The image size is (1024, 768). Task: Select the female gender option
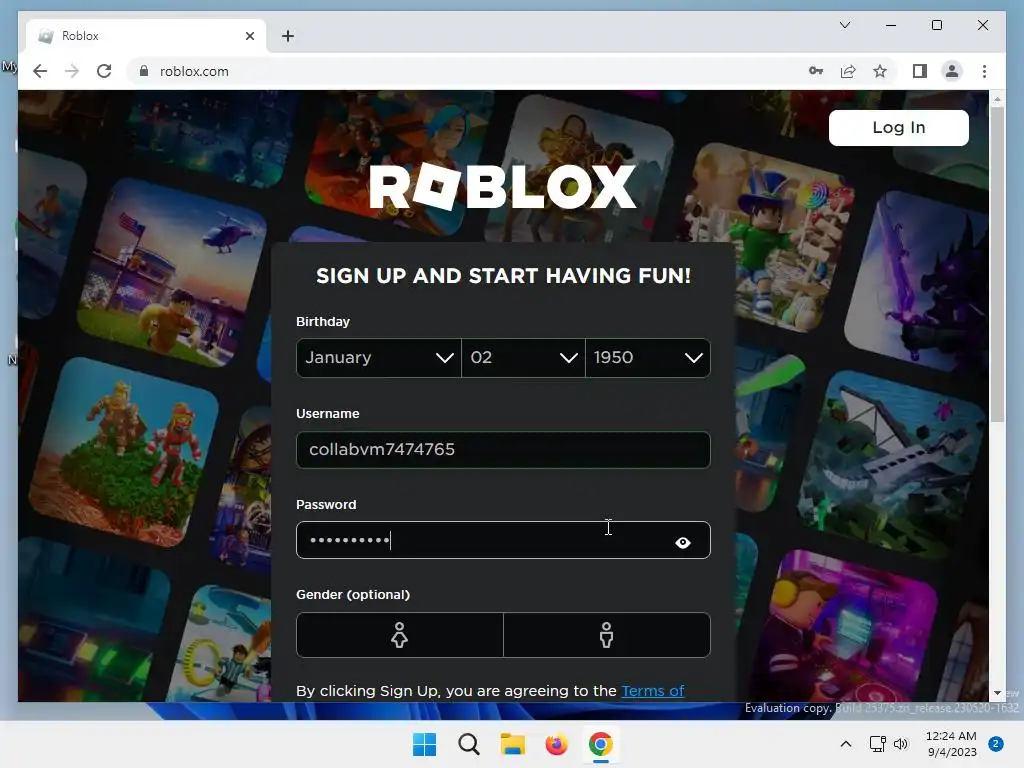click(x=400, y=635)
